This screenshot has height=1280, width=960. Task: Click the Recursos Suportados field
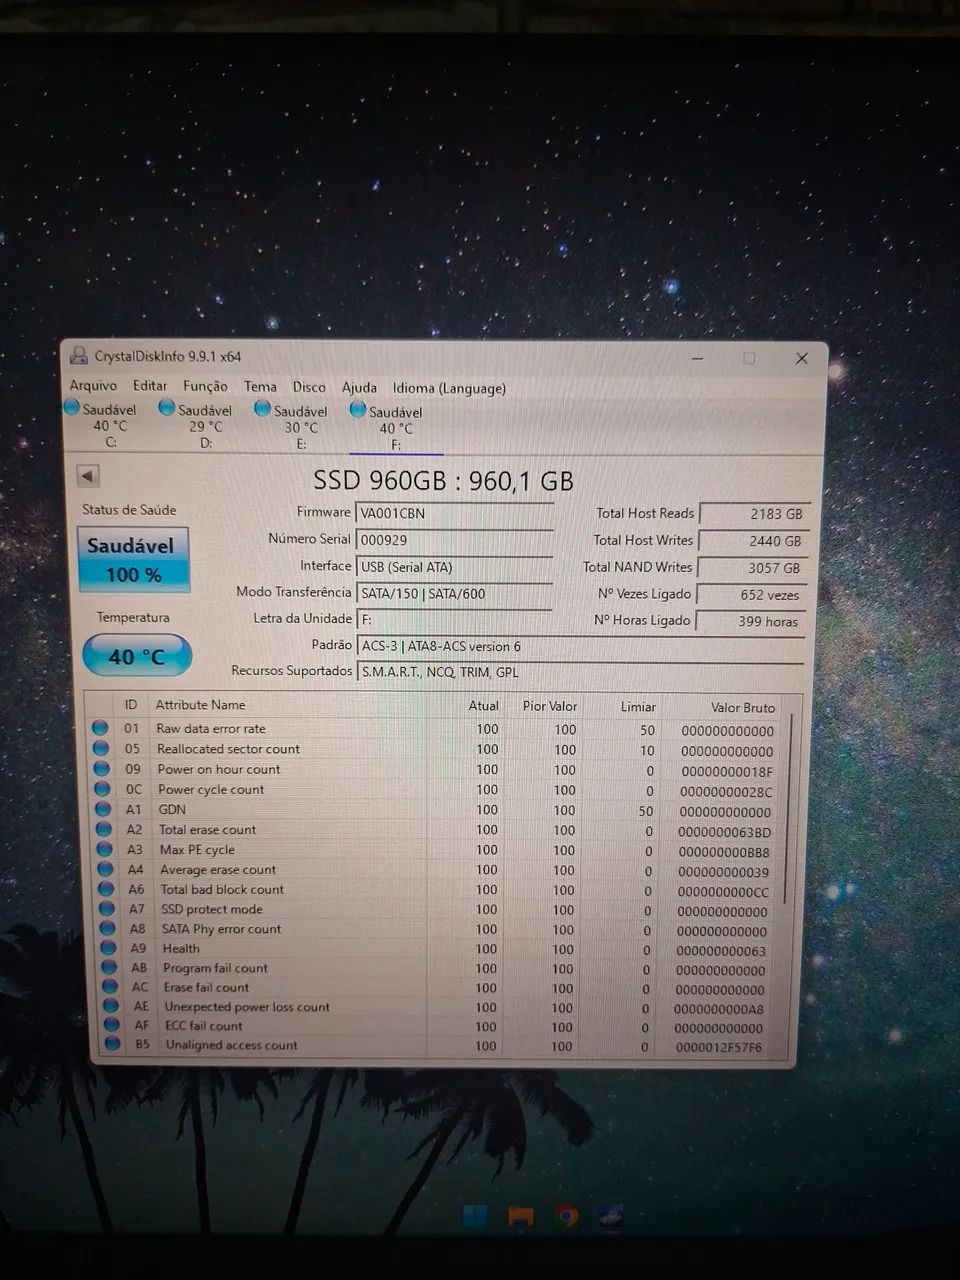(x=580, y=672)
